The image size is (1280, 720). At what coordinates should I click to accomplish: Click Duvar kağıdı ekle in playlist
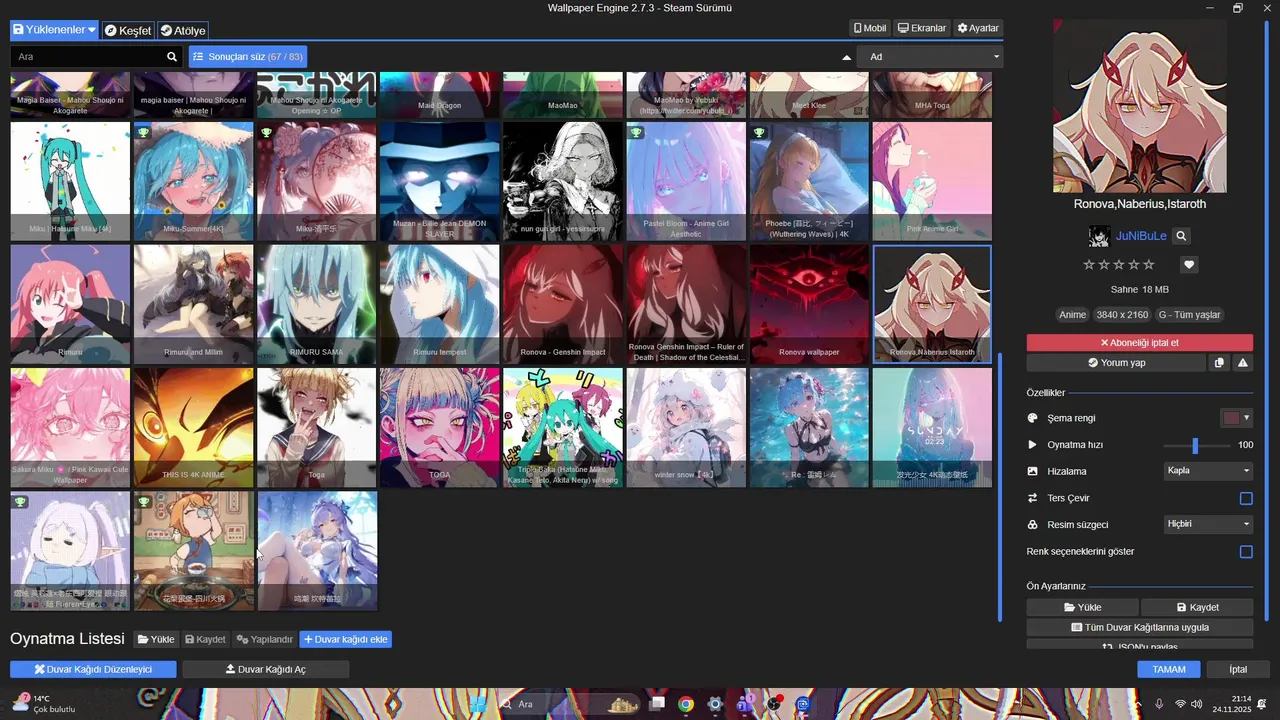pos(346,639)
